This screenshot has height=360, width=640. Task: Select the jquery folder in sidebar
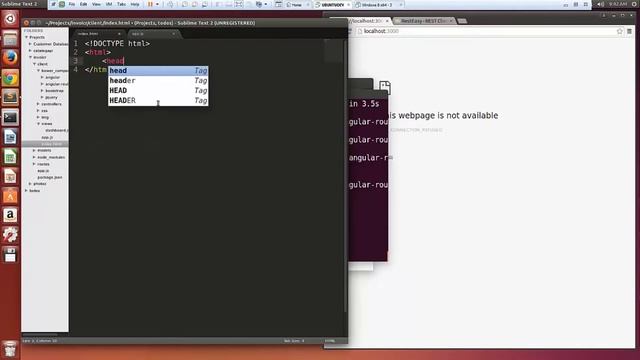(51, 98)
